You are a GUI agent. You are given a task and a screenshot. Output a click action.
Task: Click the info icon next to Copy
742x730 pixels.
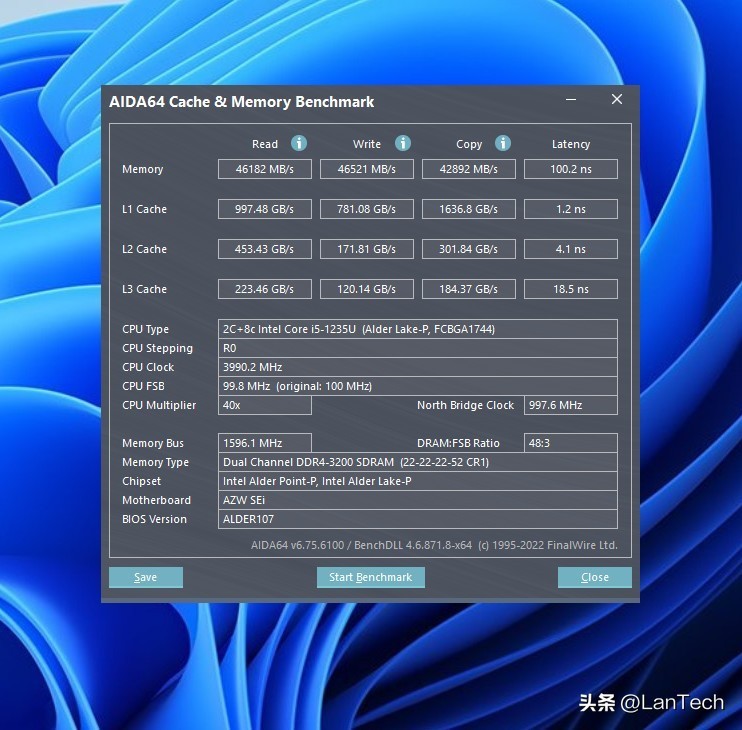pos(503,144)
